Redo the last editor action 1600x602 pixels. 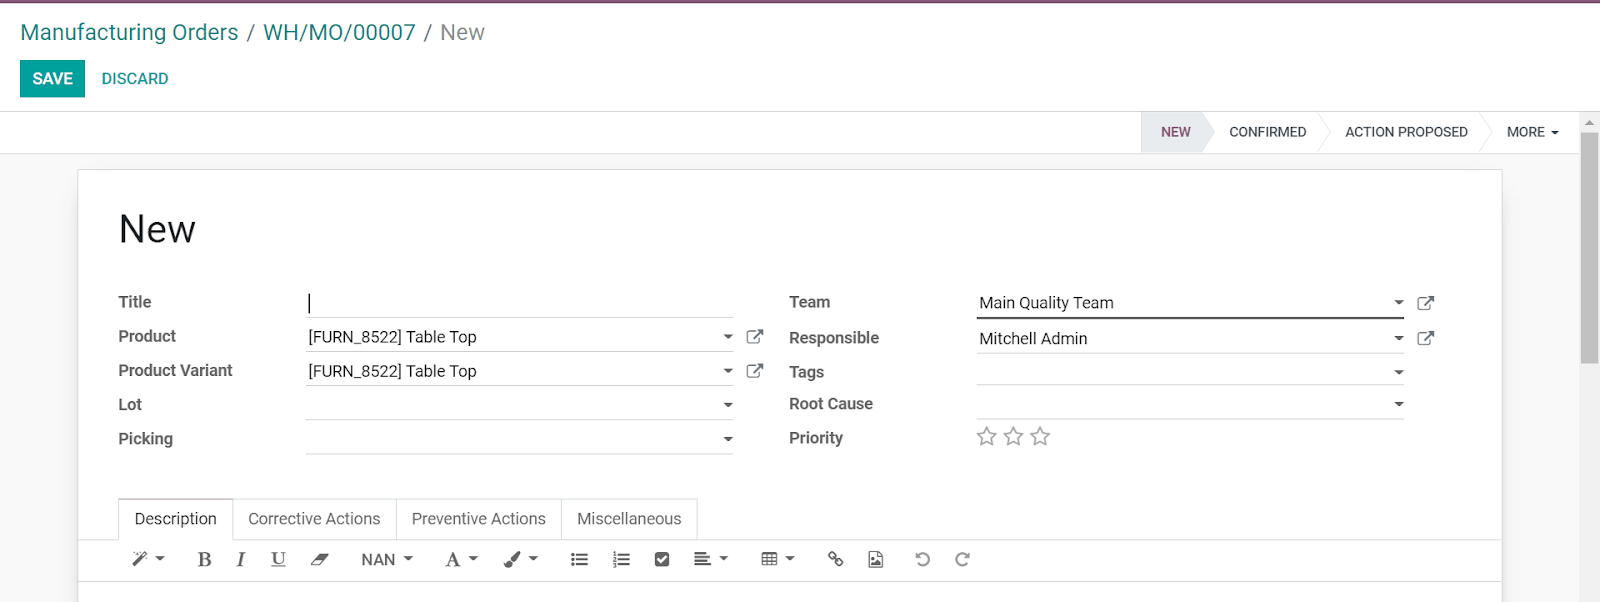coord(962,559)
